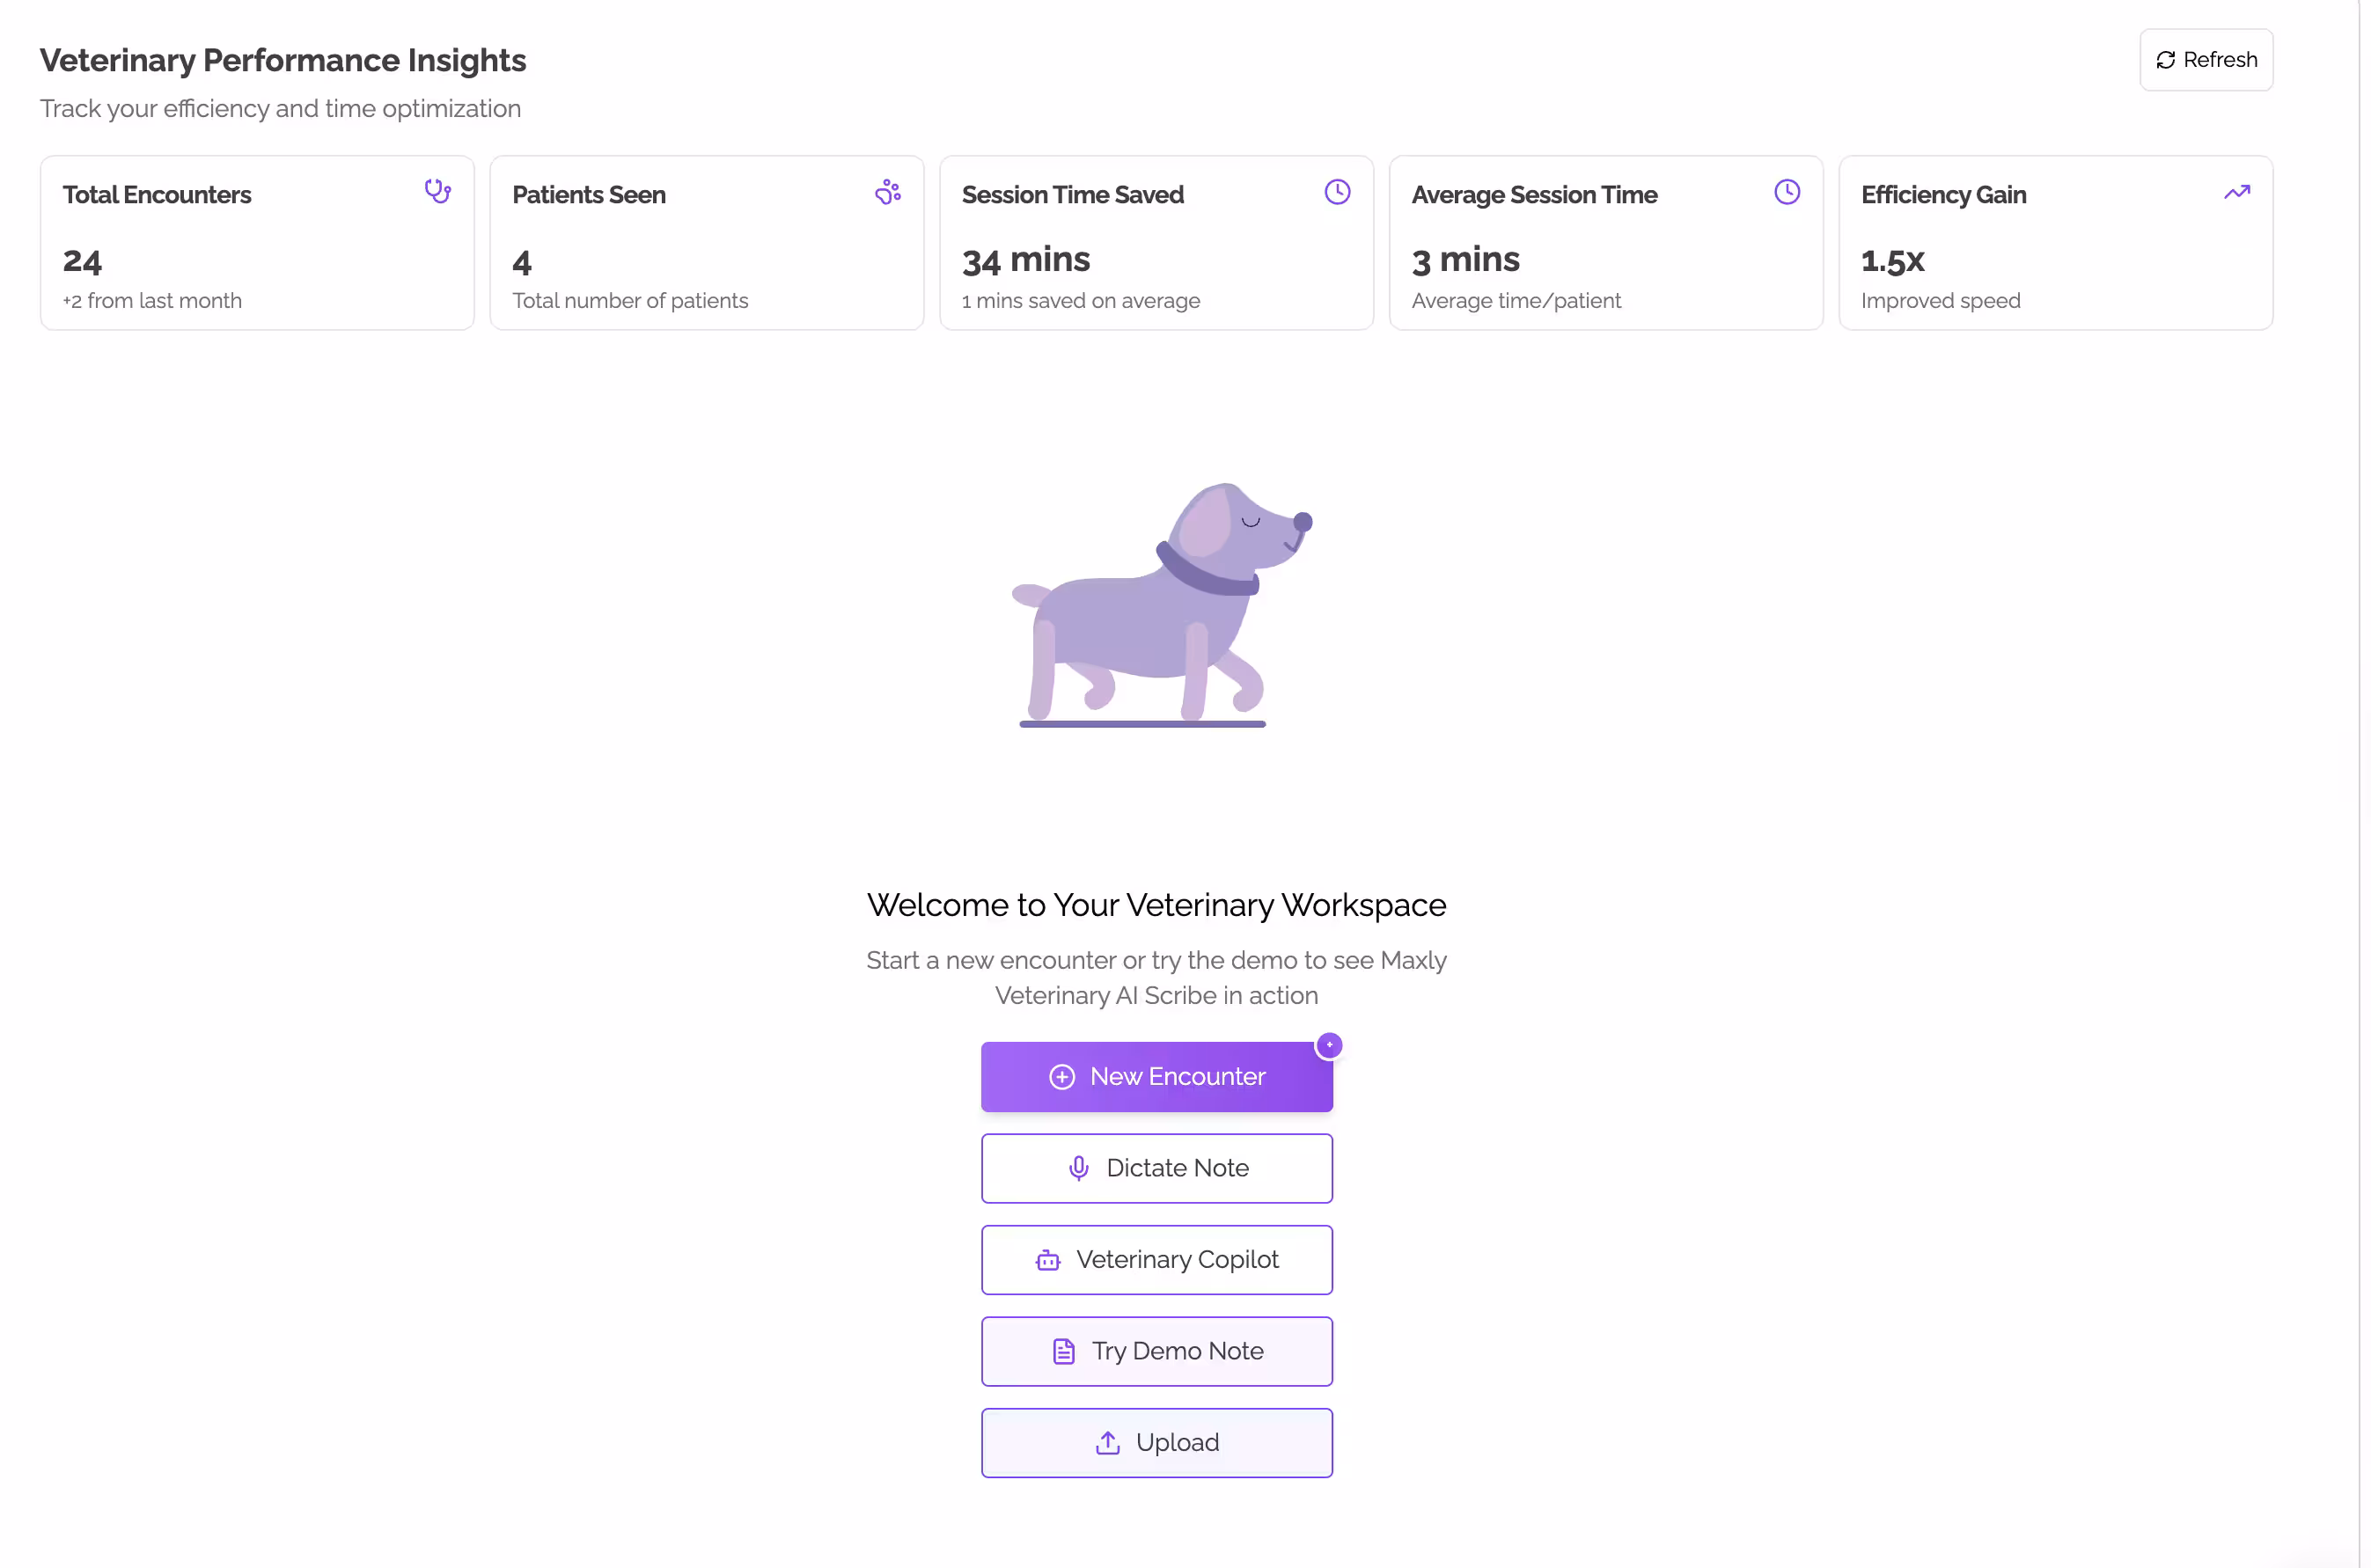The width and height of the screenshot is (2371, 1568).
Task: Click the purple dog illustration
Action: [x=1161, y=604]
